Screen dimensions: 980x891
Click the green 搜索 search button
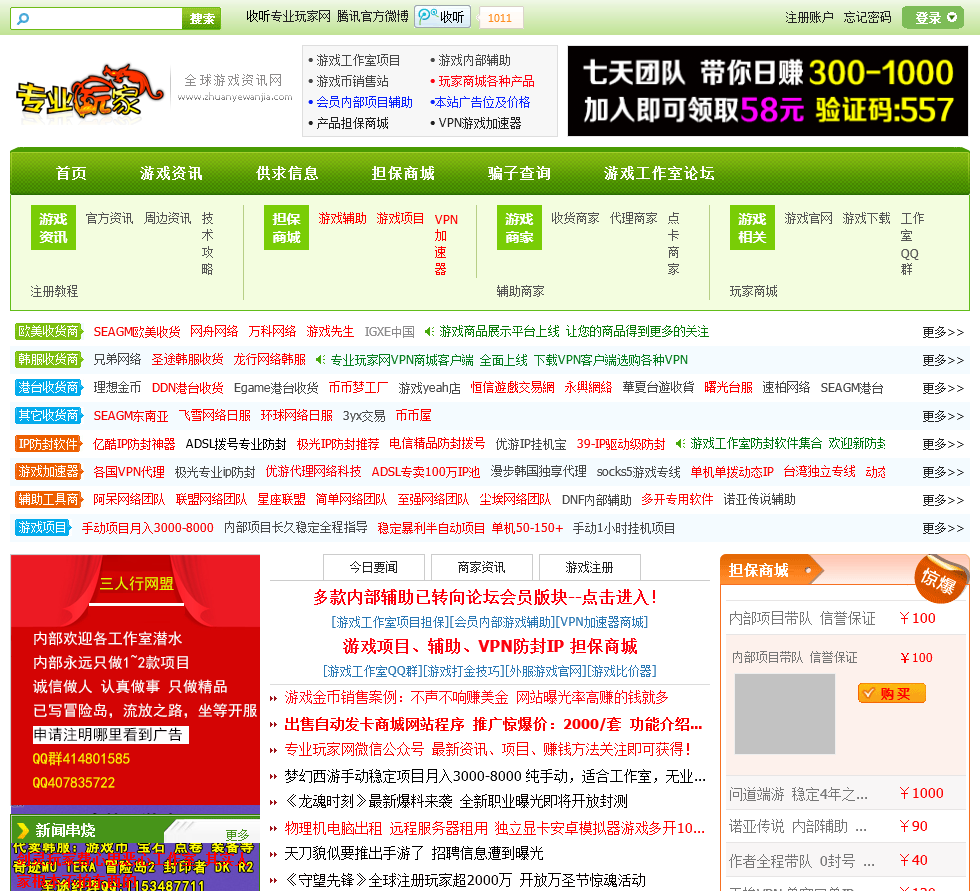[x=201, y=19]
